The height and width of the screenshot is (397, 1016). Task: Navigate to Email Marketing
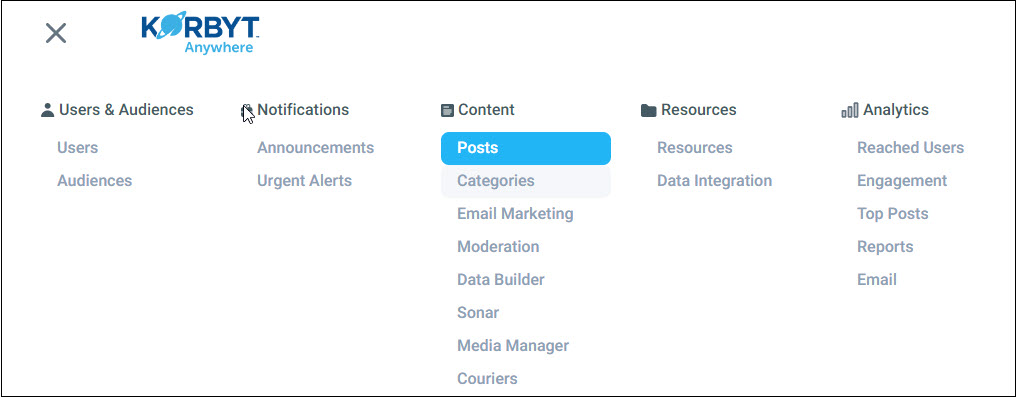coord(515,214)
